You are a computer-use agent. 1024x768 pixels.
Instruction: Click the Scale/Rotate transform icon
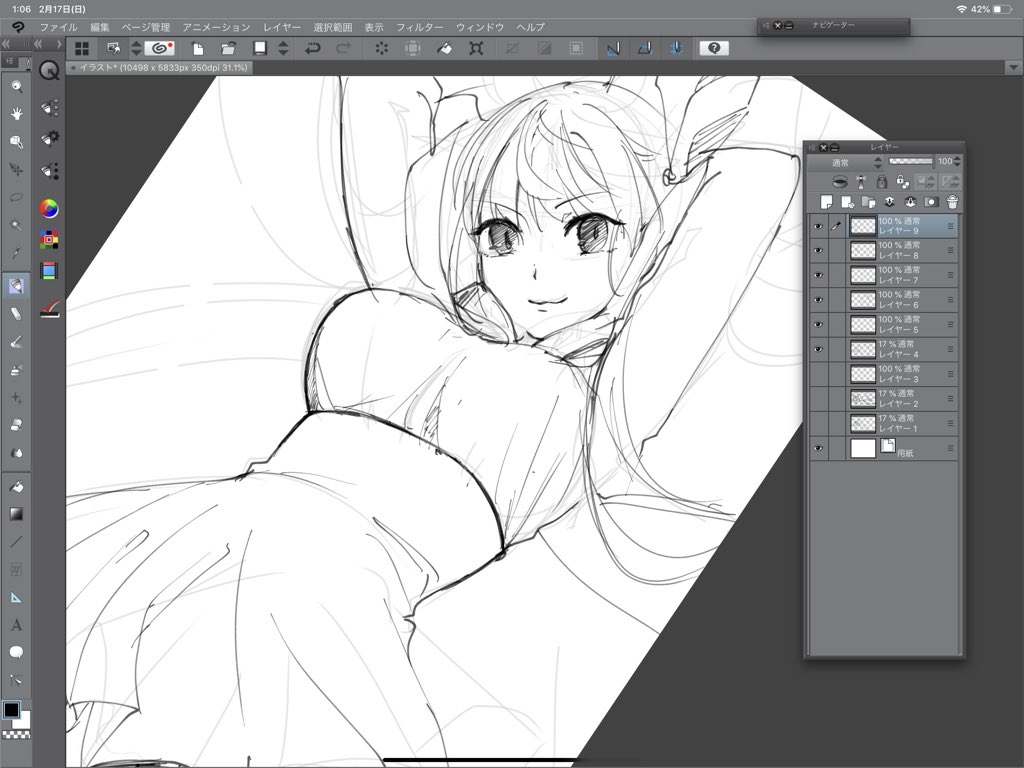click(476, 48)
